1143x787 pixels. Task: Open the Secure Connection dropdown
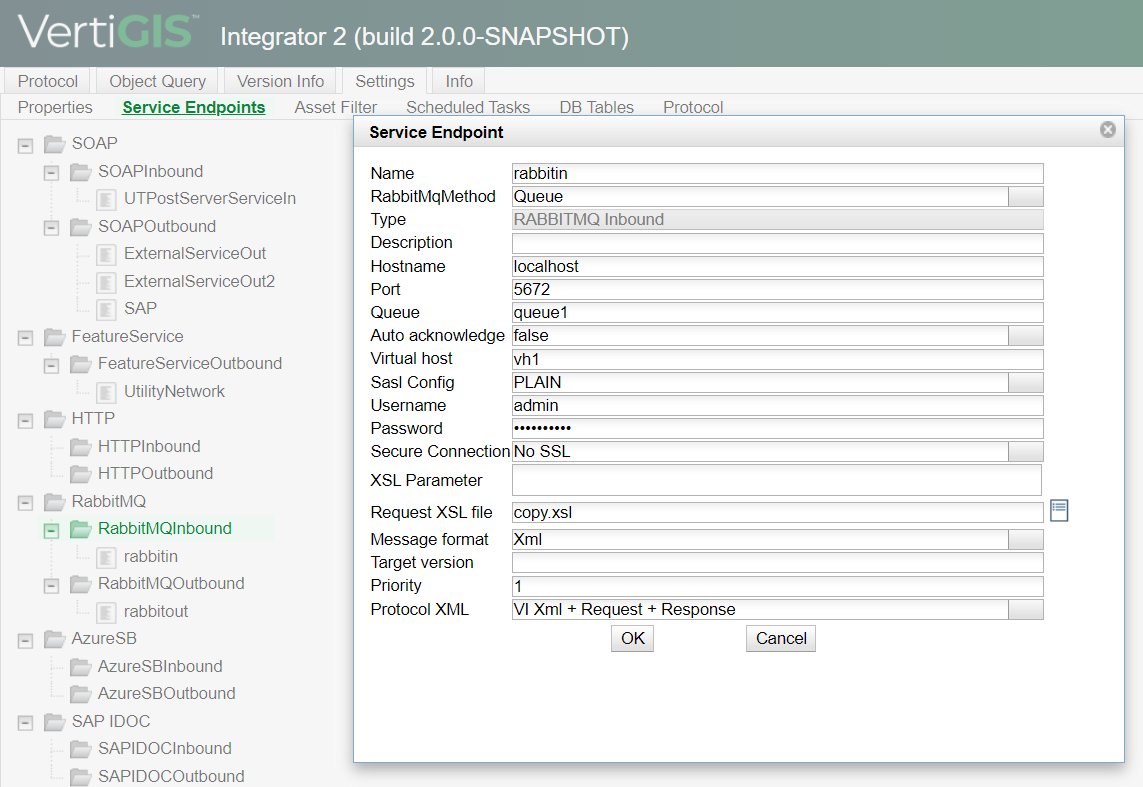coord(1026,451)
